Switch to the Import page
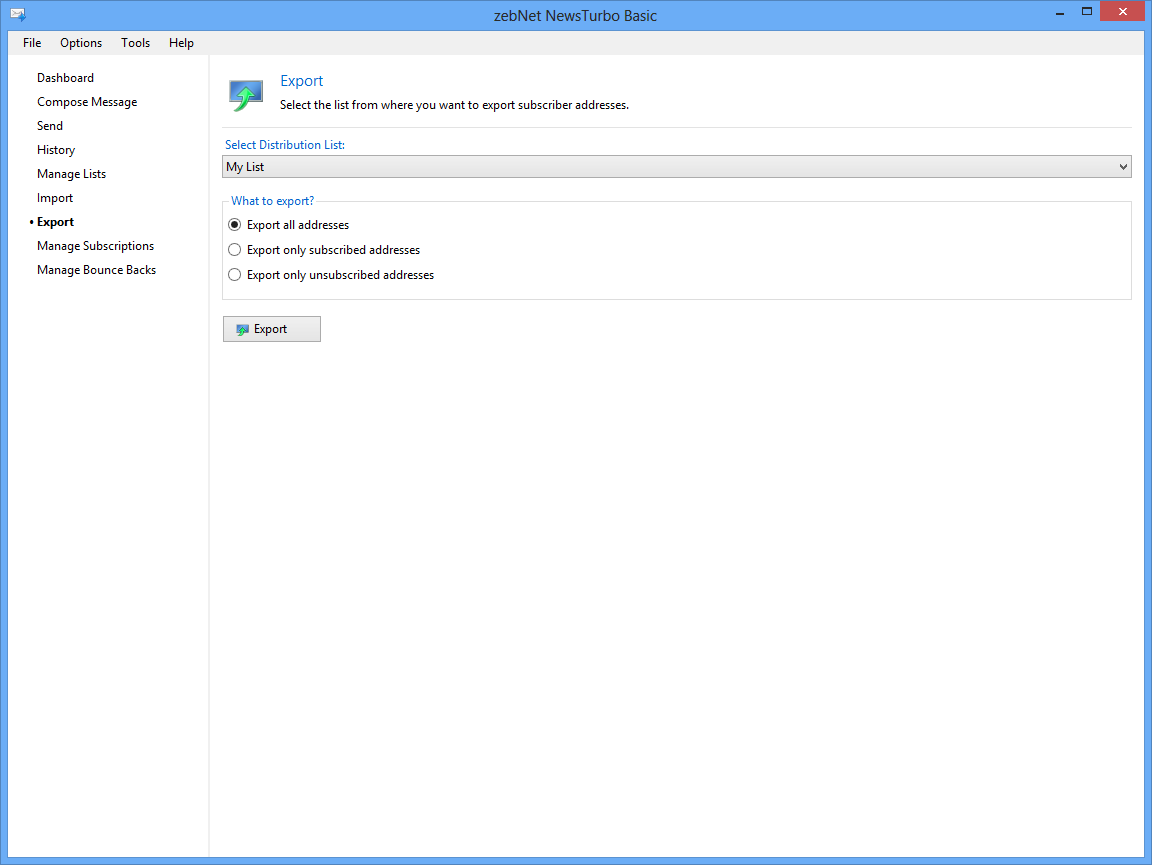Screen dimensions: 1152x865 click(x=55, y=198)
